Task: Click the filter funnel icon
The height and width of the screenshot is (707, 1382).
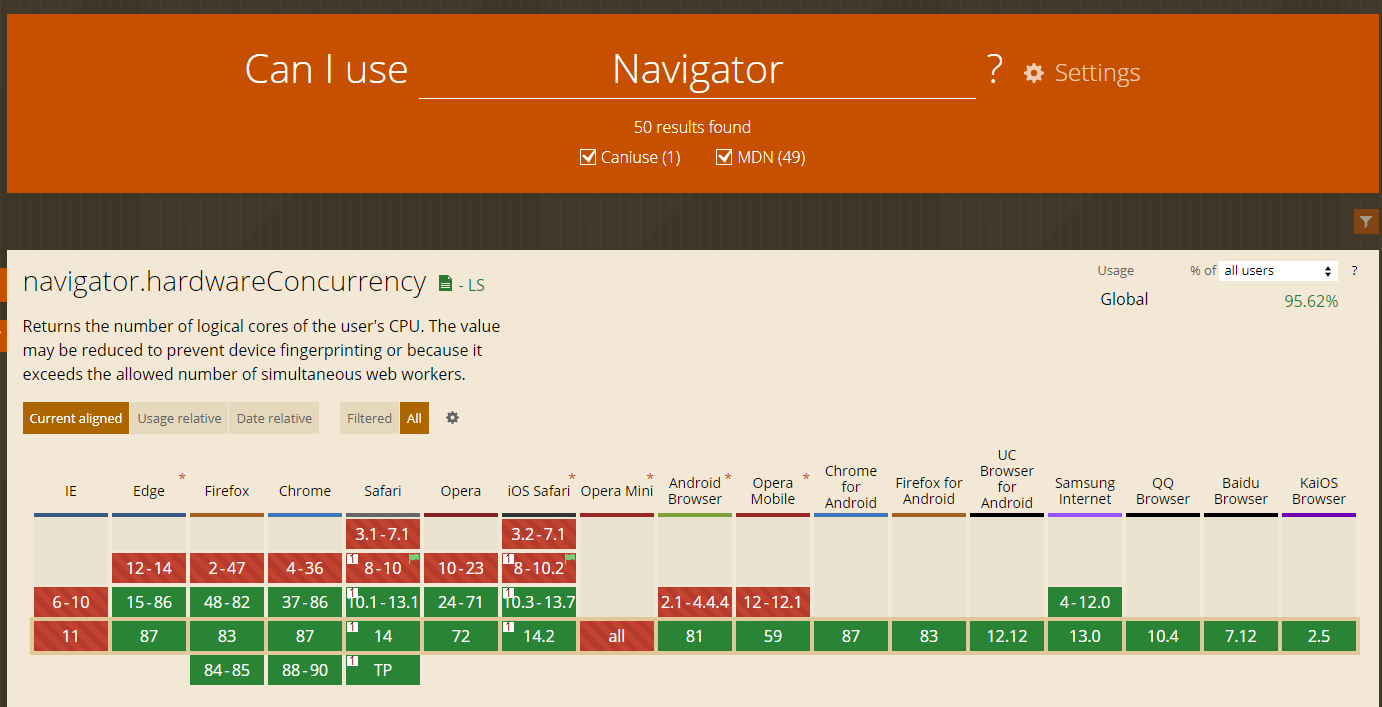Action: pos(1366,222)
